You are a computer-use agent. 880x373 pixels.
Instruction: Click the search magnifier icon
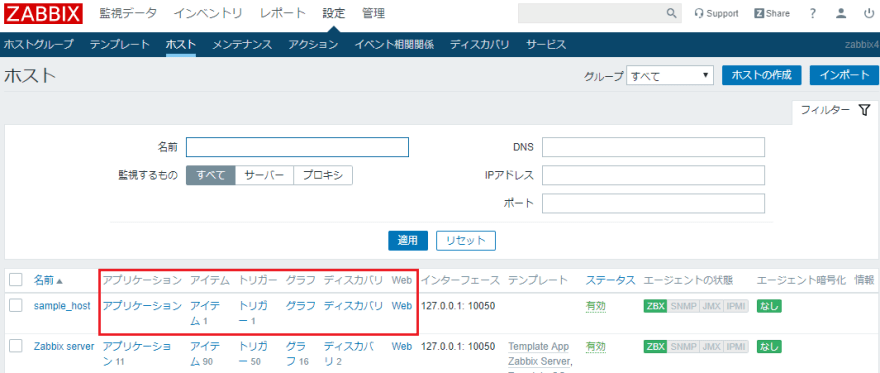coord(671,13)
